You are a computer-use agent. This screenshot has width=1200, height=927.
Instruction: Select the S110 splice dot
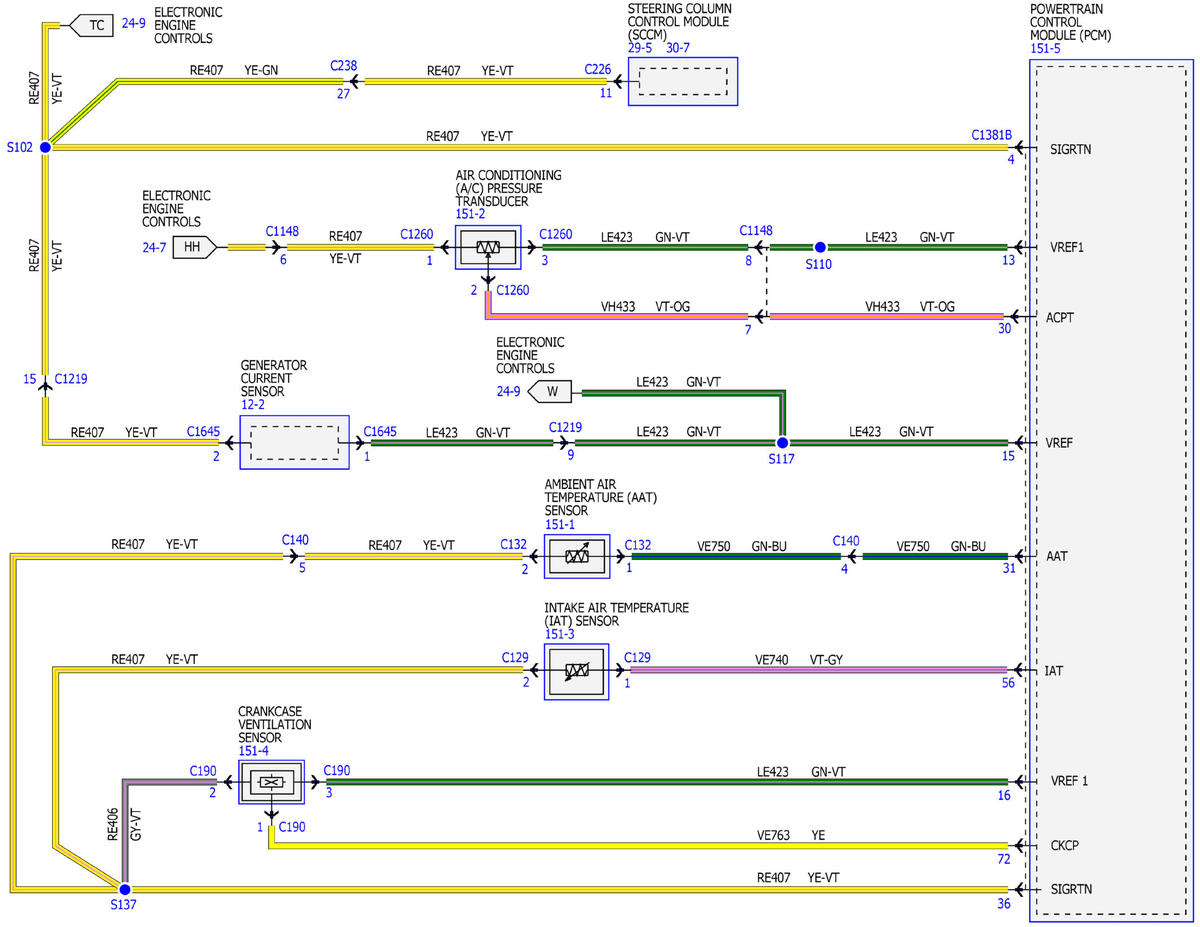coord(820,247)
